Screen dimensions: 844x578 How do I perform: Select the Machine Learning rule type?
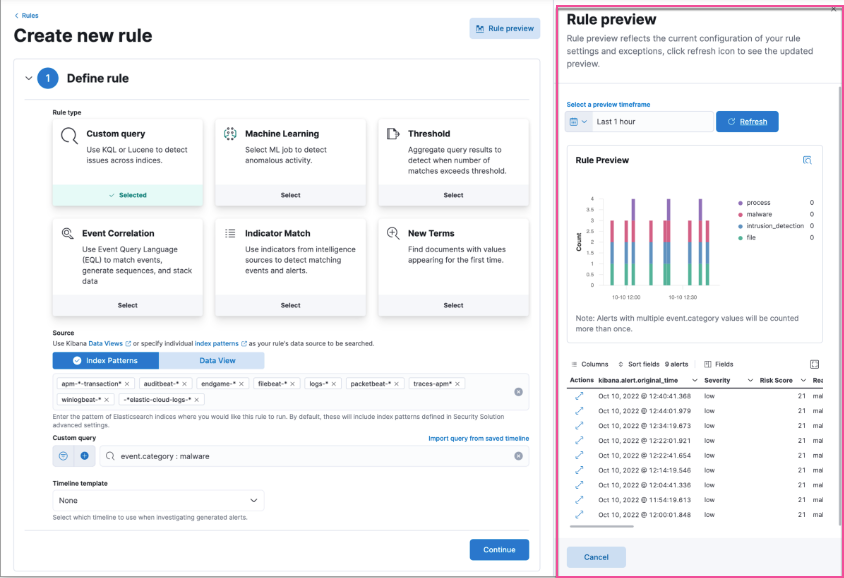click(x=291, y=196)
